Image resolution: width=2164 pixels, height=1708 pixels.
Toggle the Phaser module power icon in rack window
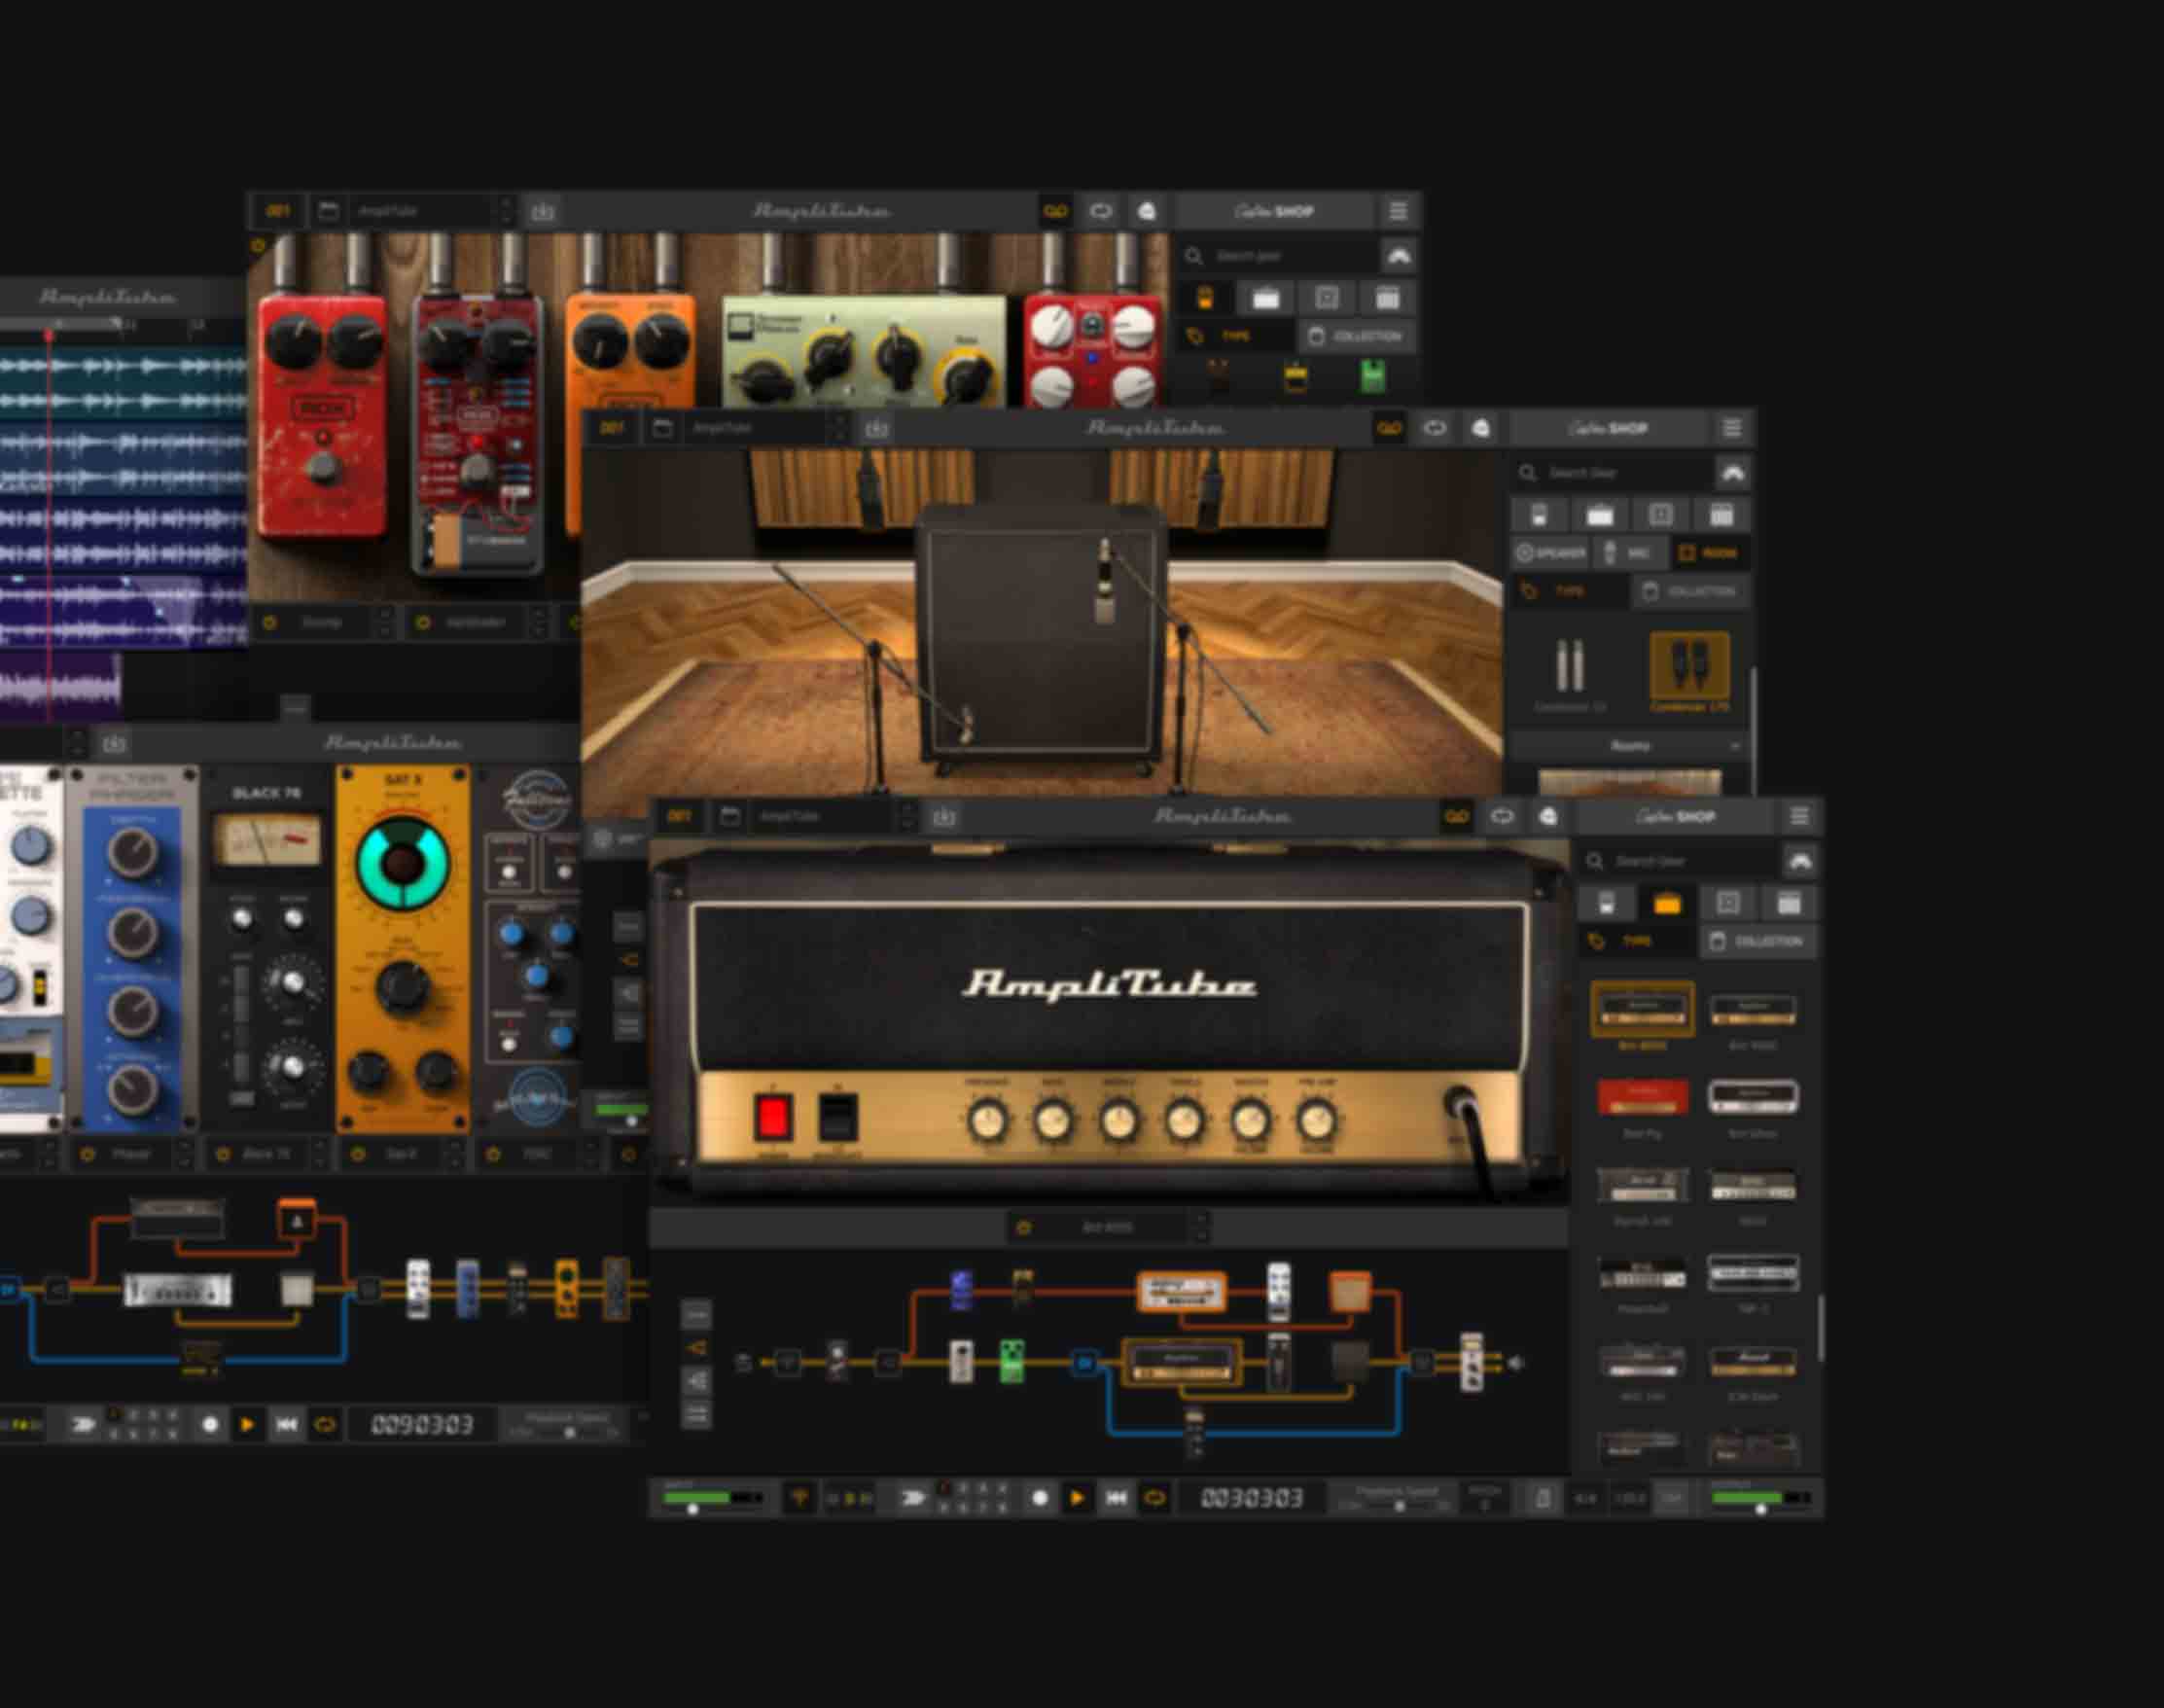(x=88, y=1154)
